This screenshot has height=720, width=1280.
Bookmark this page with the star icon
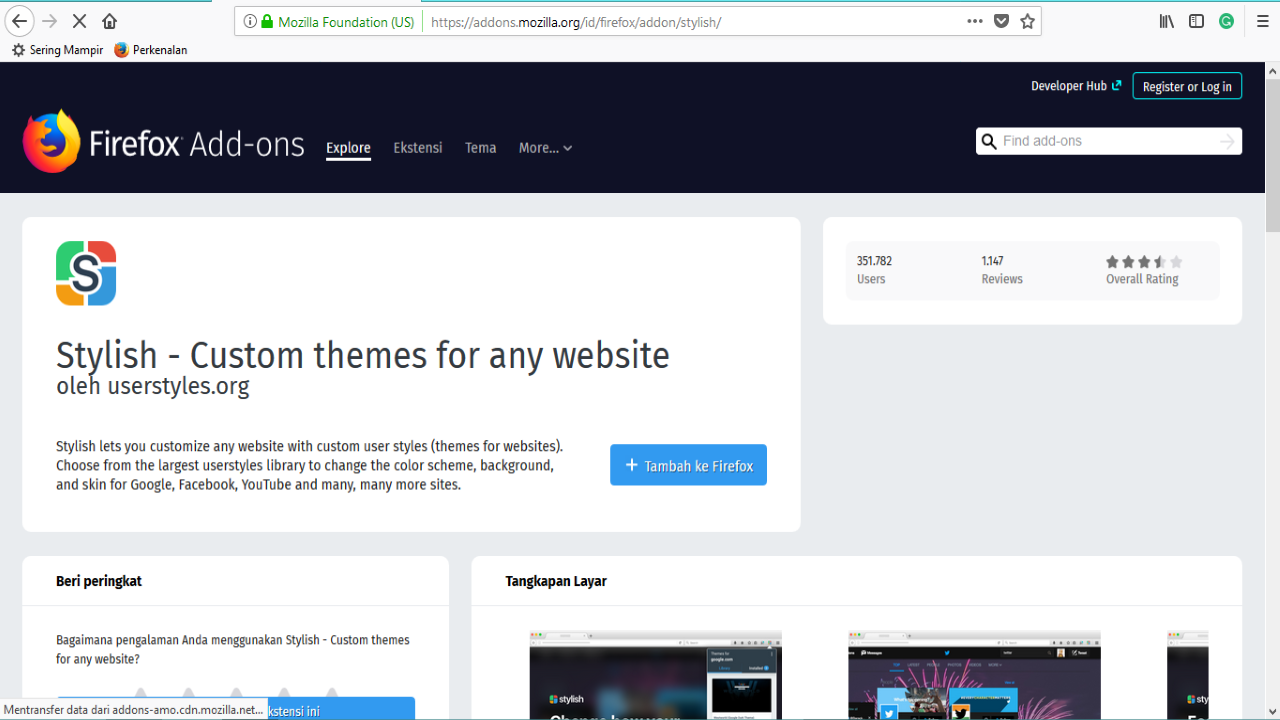tap(1027, 21)
